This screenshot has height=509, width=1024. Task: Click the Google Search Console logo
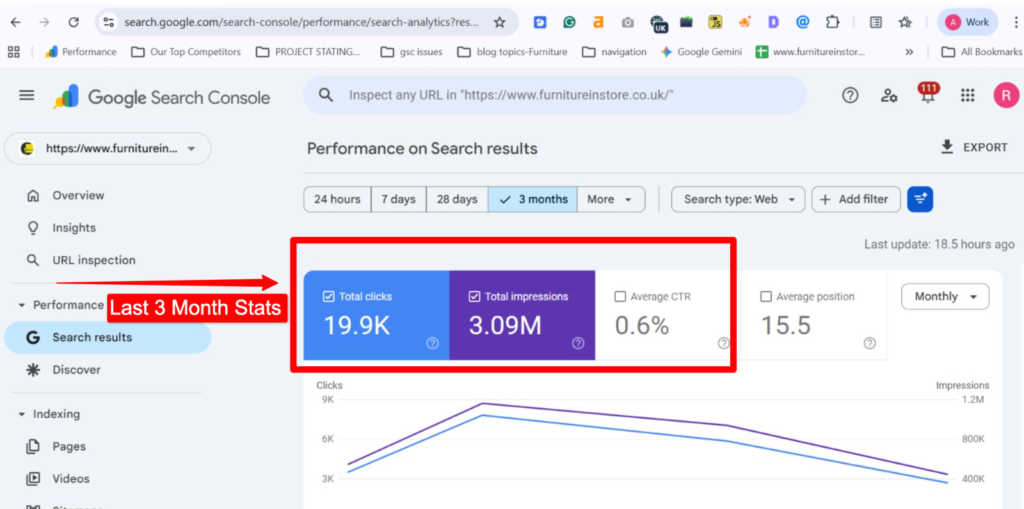click(x=161, y=97)
